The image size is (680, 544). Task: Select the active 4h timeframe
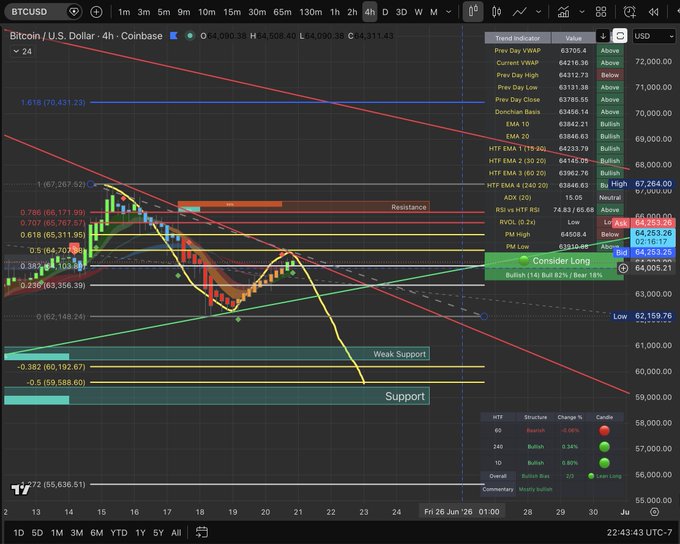point(369,12)
